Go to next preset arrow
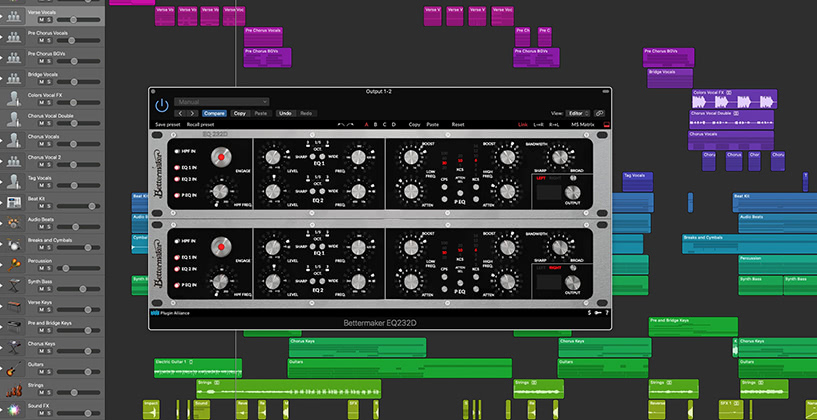The width and height of the screenshot is (817, 420). (193, 113)
